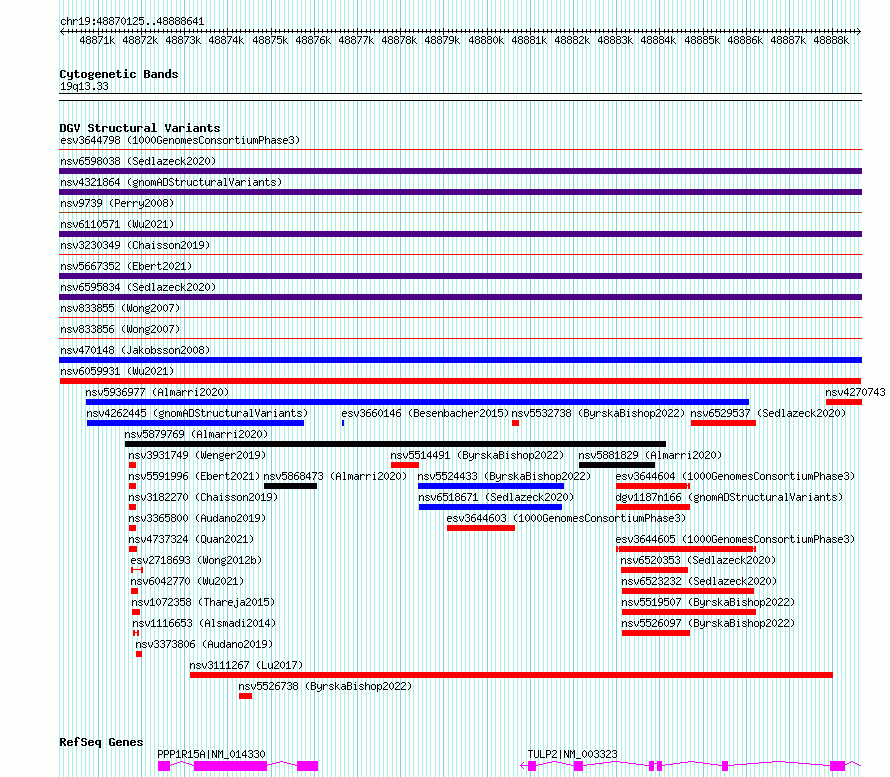Image resolution: width=890 pixels, height=777 pixels.
Task: Open nsv833855 (Wong2007) variant
Action: tap(120, 308)
